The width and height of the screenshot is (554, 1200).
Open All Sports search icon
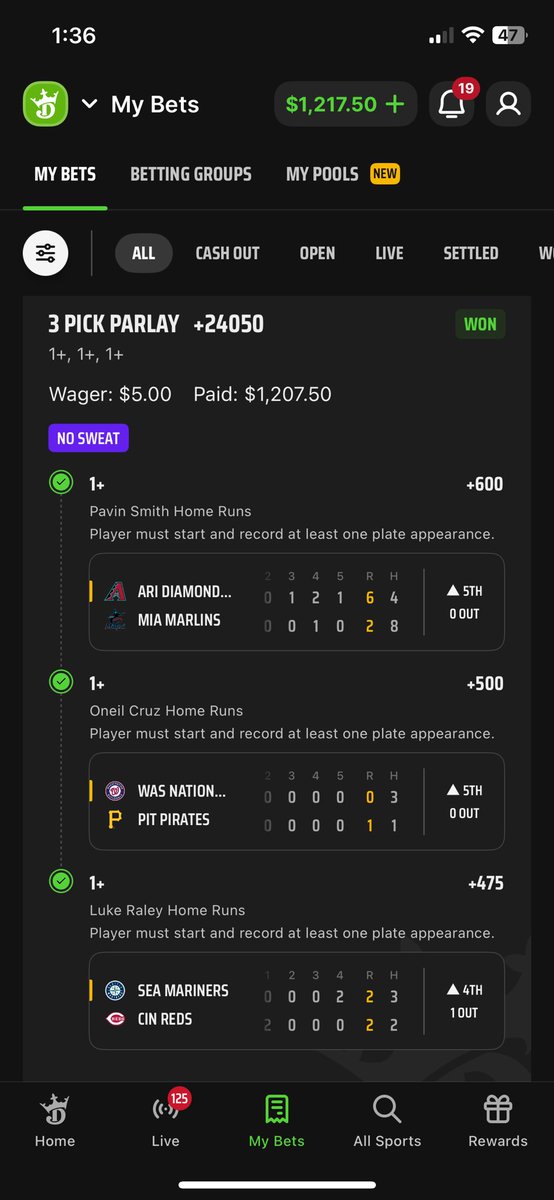point(387,1120)
